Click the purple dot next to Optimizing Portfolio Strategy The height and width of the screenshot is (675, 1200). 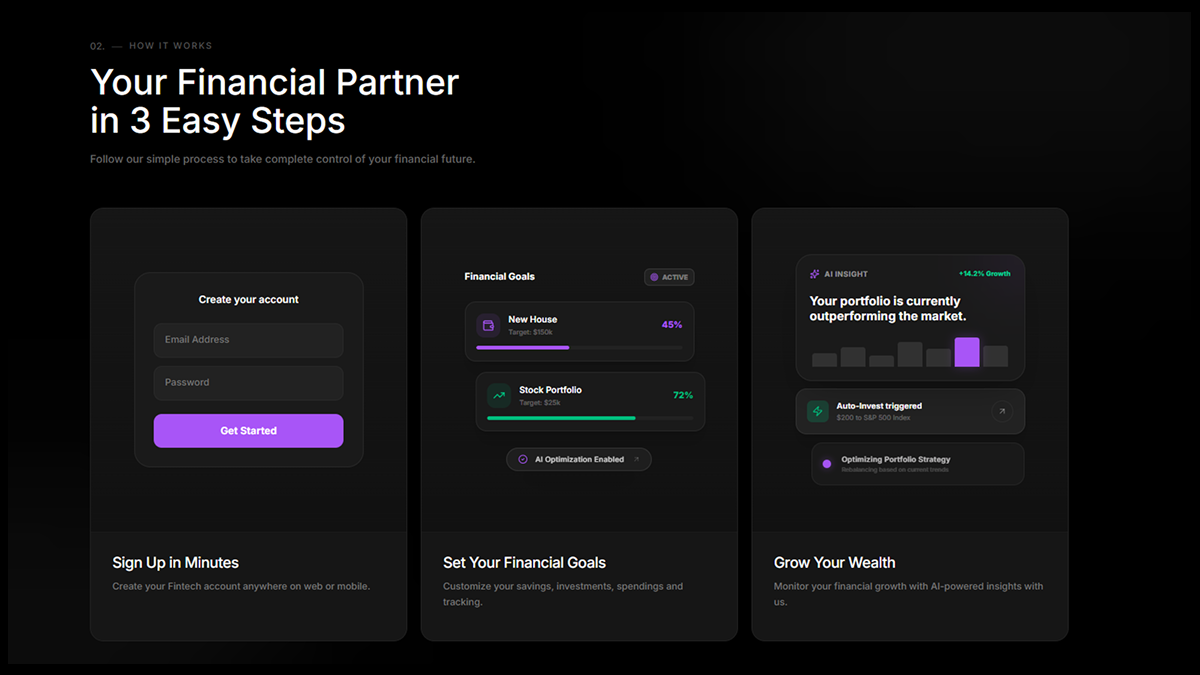click(x=826, y=464)
